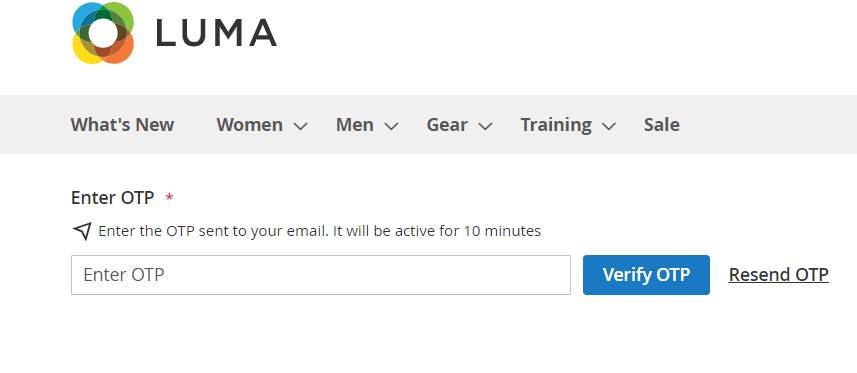This screenshot has height=373, width=857.
Task: Go to the Sale page
Action: pyautogui.click(x=662, y=125)
